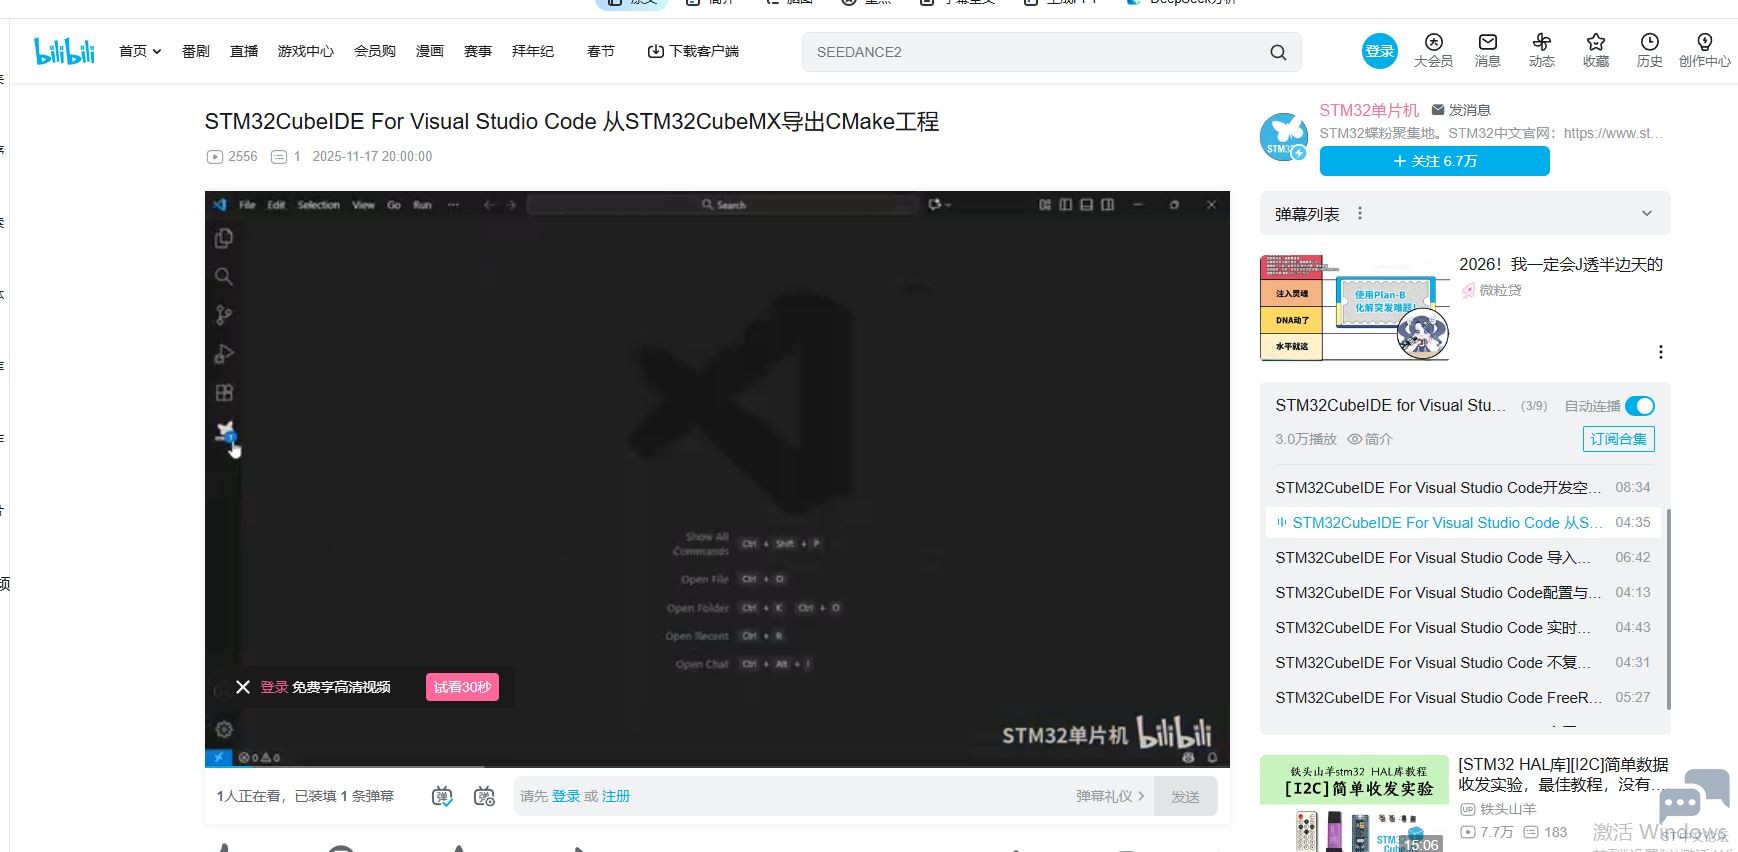Click 登录 link in danmaku box
1738x852 pixels.
coord(566,796)
